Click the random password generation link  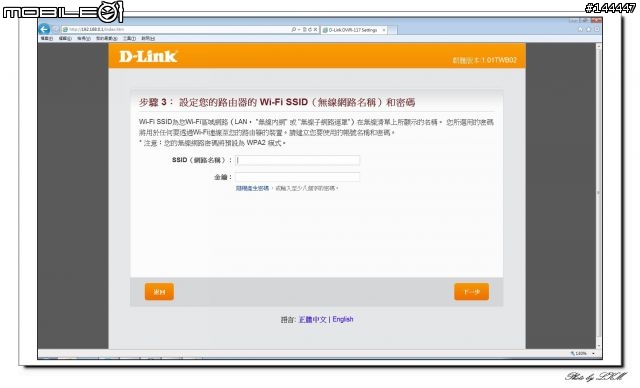click(x=252, y=188)
